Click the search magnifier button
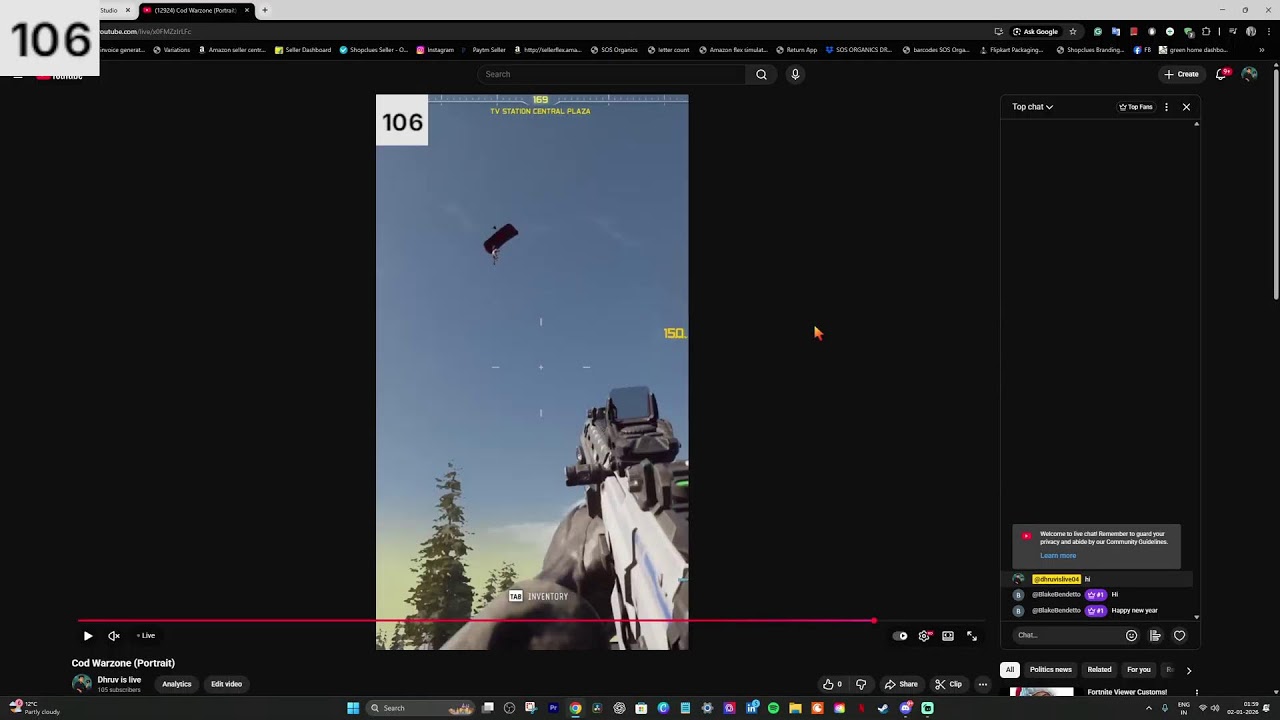Screen dimensions: 1280x720 pyautogui.click(x=761, y=74)
